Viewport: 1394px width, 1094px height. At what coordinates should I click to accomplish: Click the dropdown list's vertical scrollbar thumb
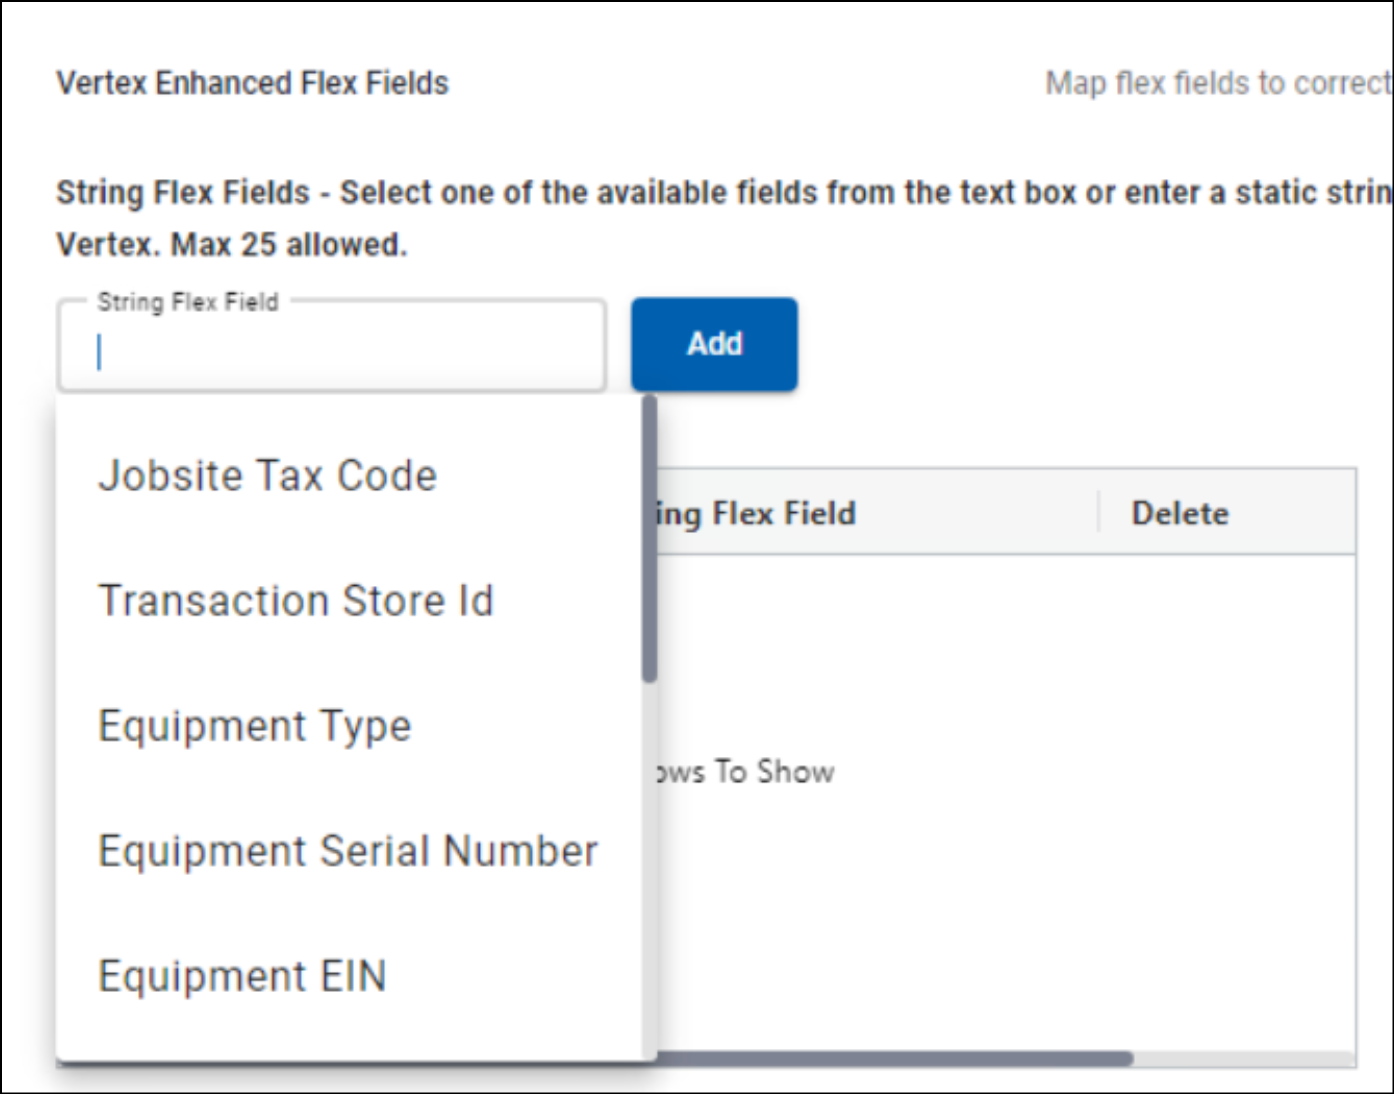coord(649,540)
